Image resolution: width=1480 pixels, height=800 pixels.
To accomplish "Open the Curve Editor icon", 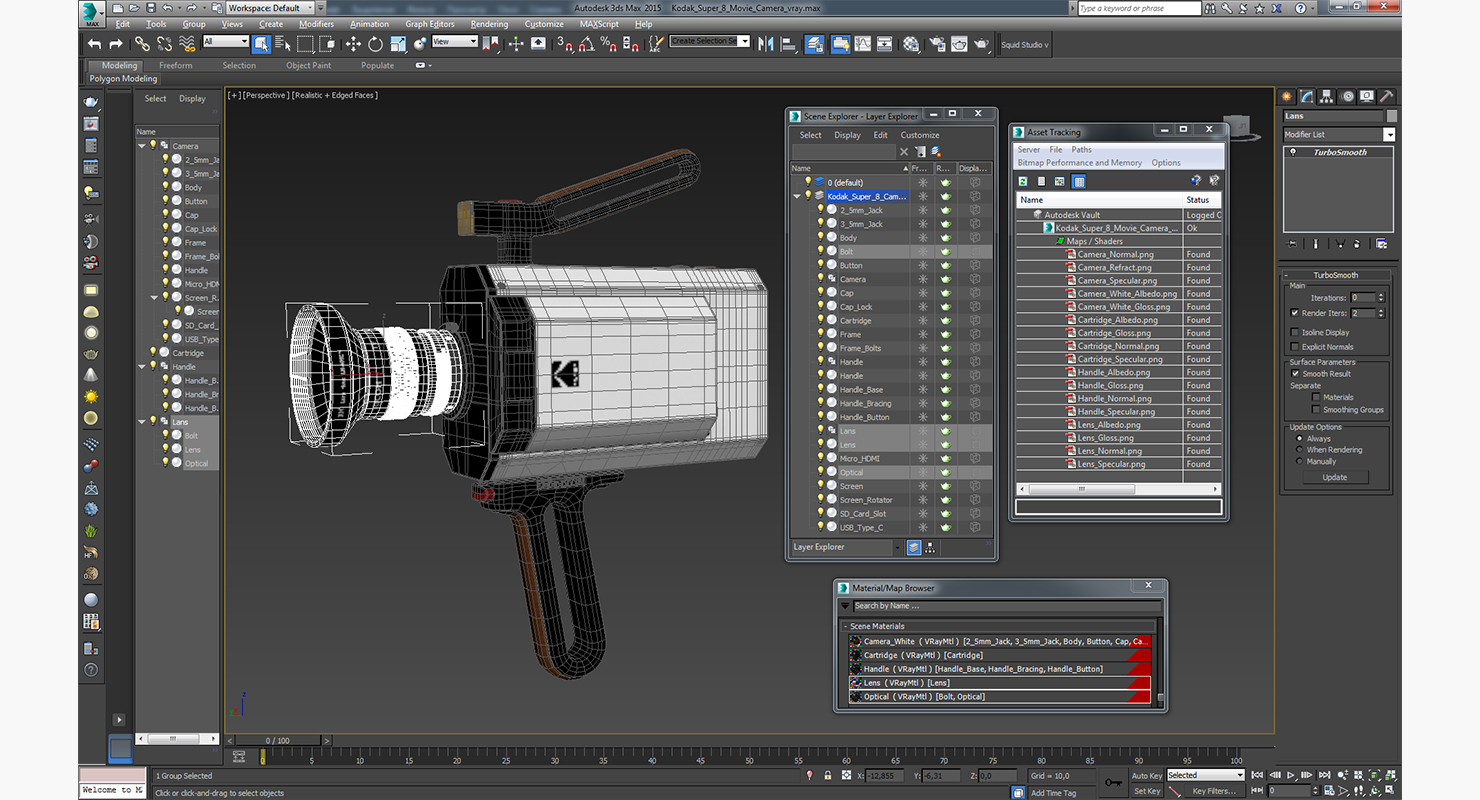I will [x=862, y=44].
